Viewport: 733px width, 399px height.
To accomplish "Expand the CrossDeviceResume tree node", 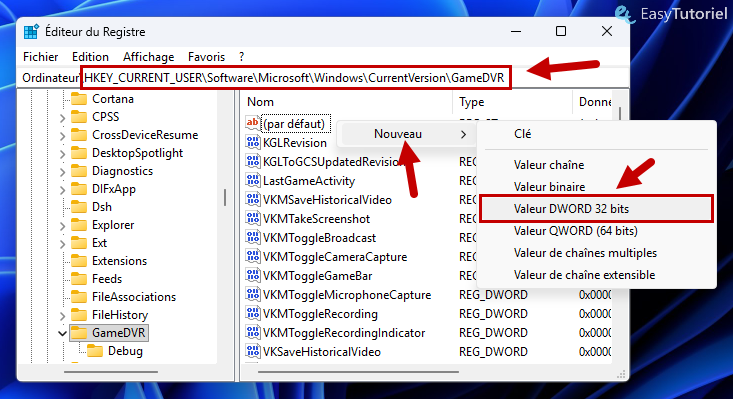I will pos(62,136).
